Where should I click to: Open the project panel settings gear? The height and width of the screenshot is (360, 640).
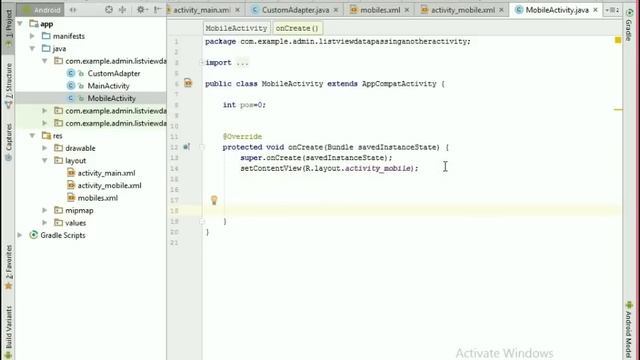tap(141, 9)
